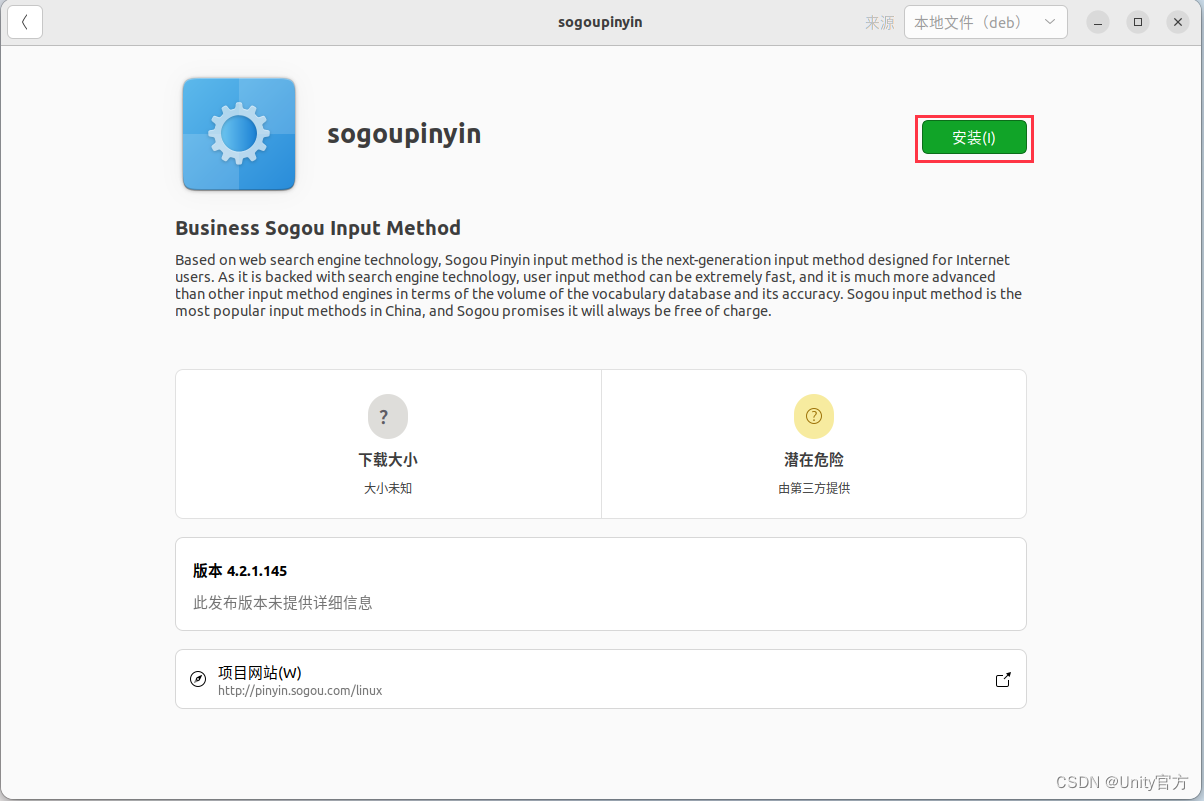Click the 潜在危险 label text
Viewport: 1204px width, 801px height.
click(814, 460)
